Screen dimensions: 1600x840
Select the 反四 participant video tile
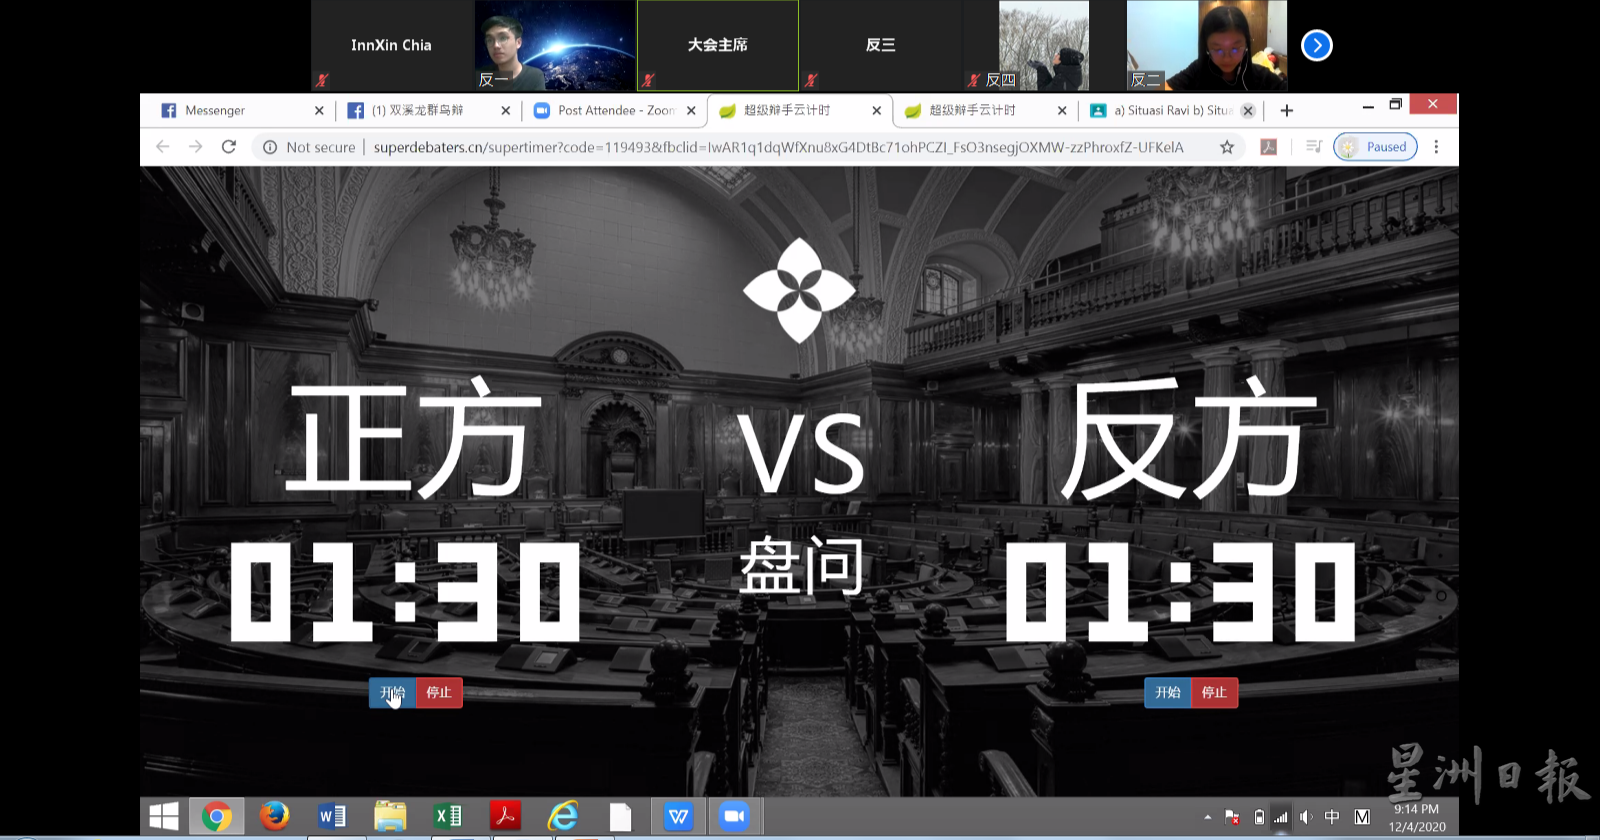(1044, 45)
